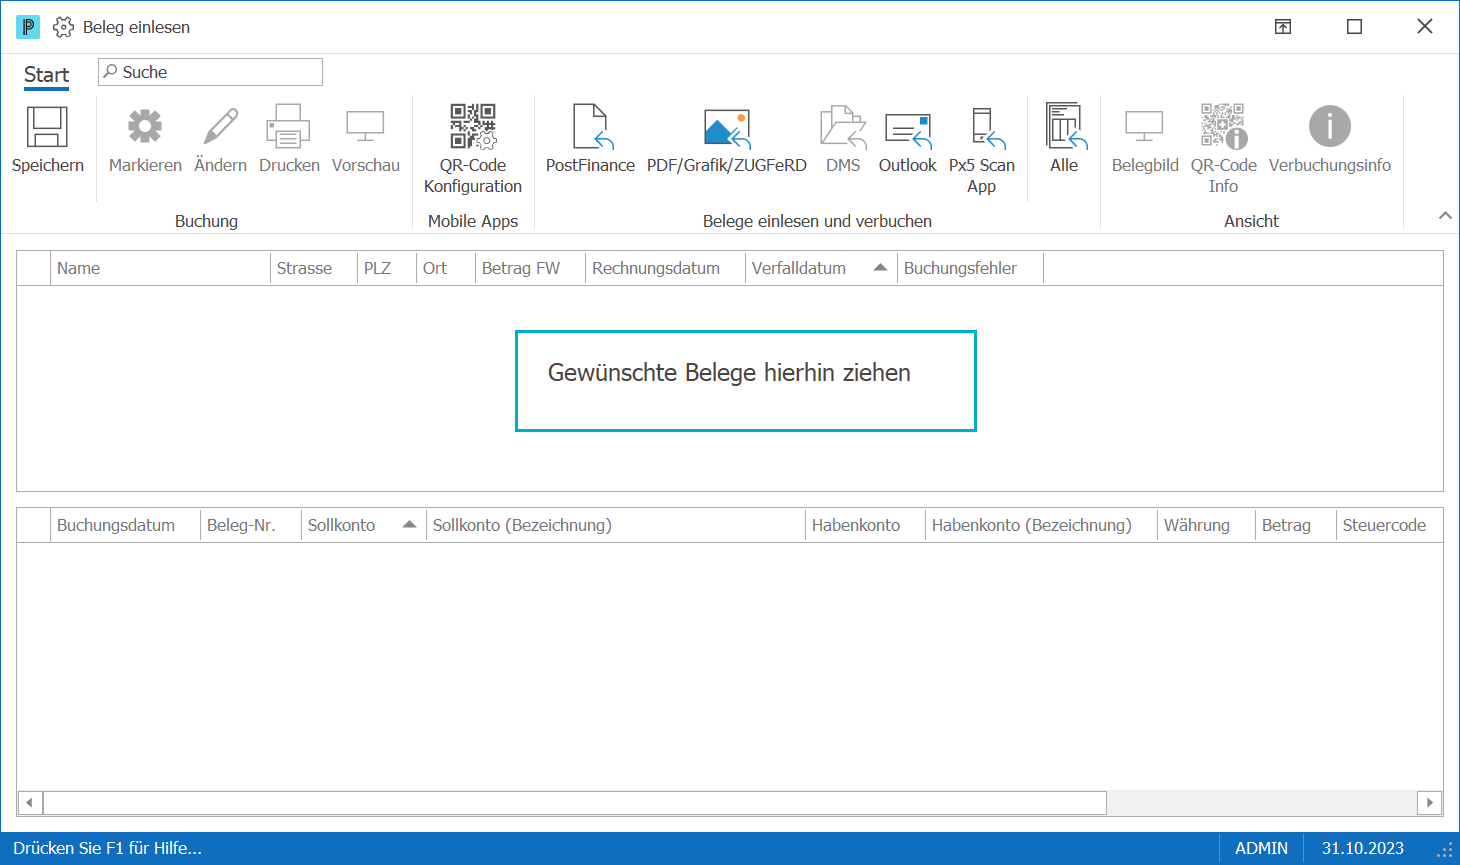Click the horizontal scrollbar left arrow
Image resolution: width=1460 pixels, height=865 pixels.
30,802
